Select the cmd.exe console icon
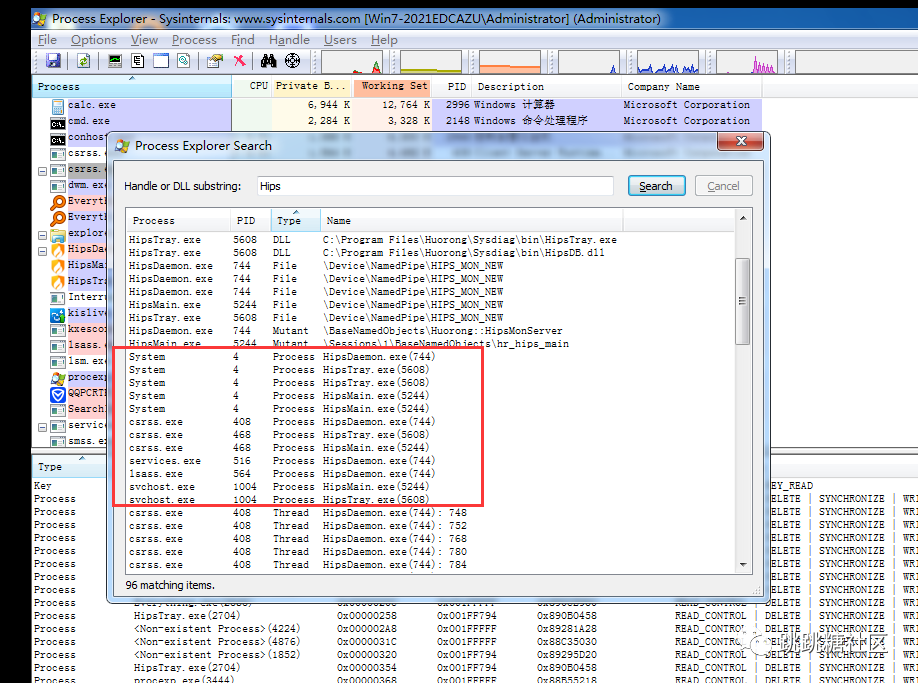The image size is (918, 683). click(x=58, y=122)
